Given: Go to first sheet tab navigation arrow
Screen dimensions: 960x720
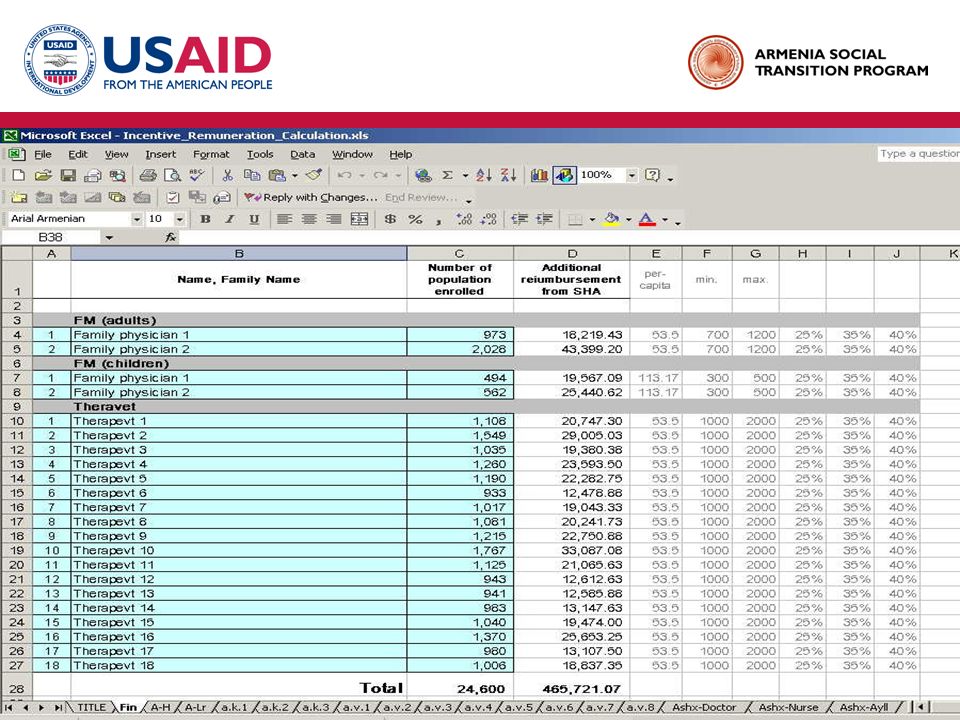Looking at the screenshot, I should [x=10, y=707].
